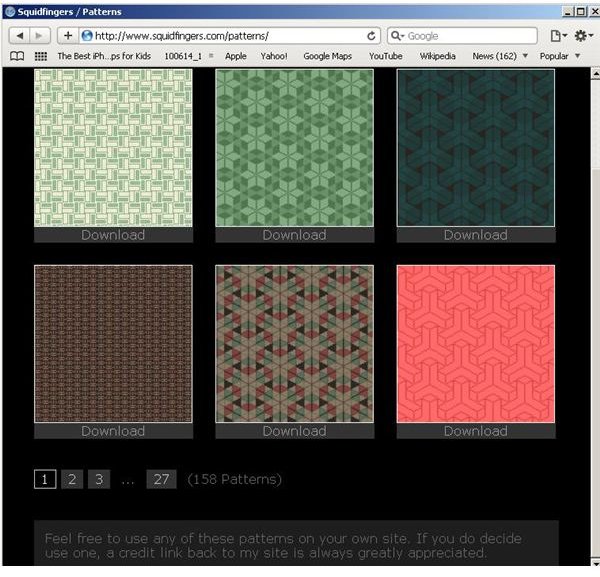The width and height of the screenshot is (600, 577).
Task: Open the Google Maps bookmark
Action: click(328, 56)
